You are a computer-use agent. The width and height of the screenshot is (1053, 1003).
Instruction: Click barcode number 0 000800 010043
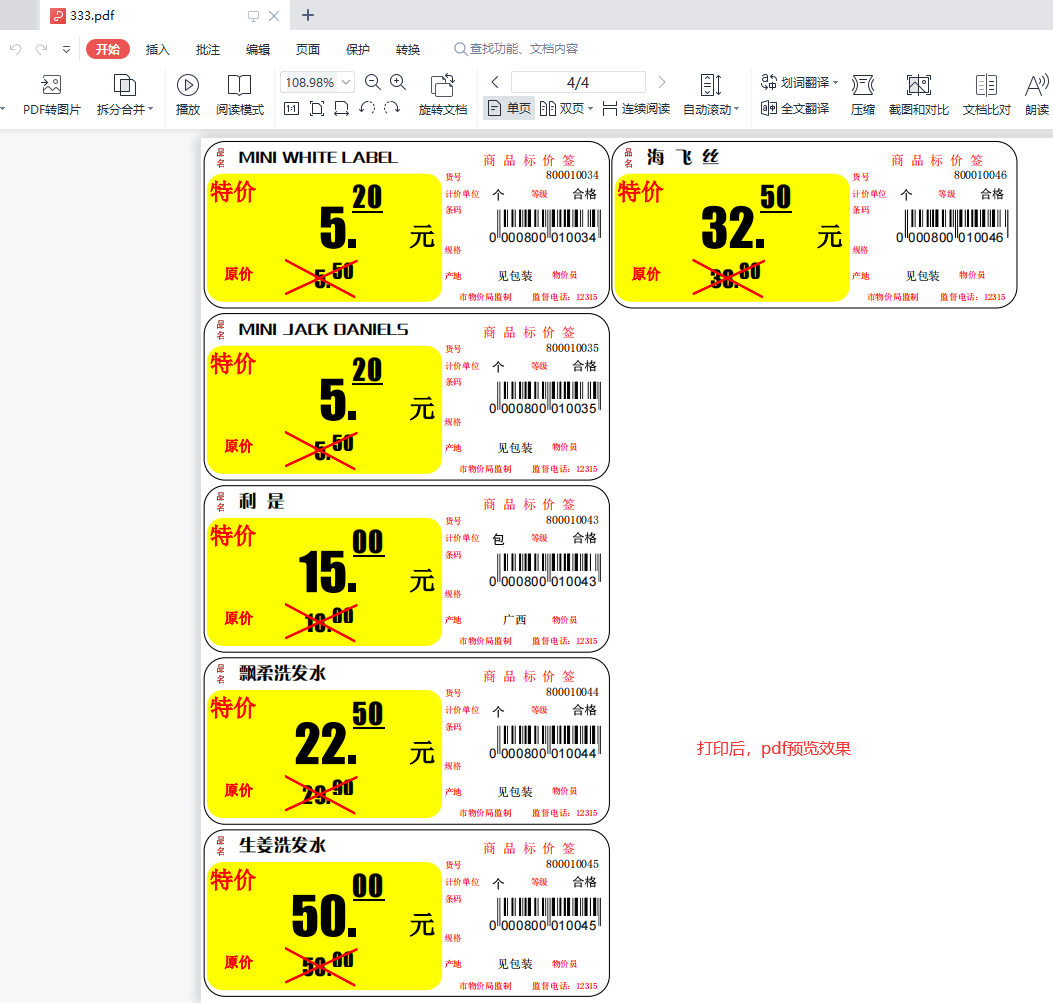543,581
